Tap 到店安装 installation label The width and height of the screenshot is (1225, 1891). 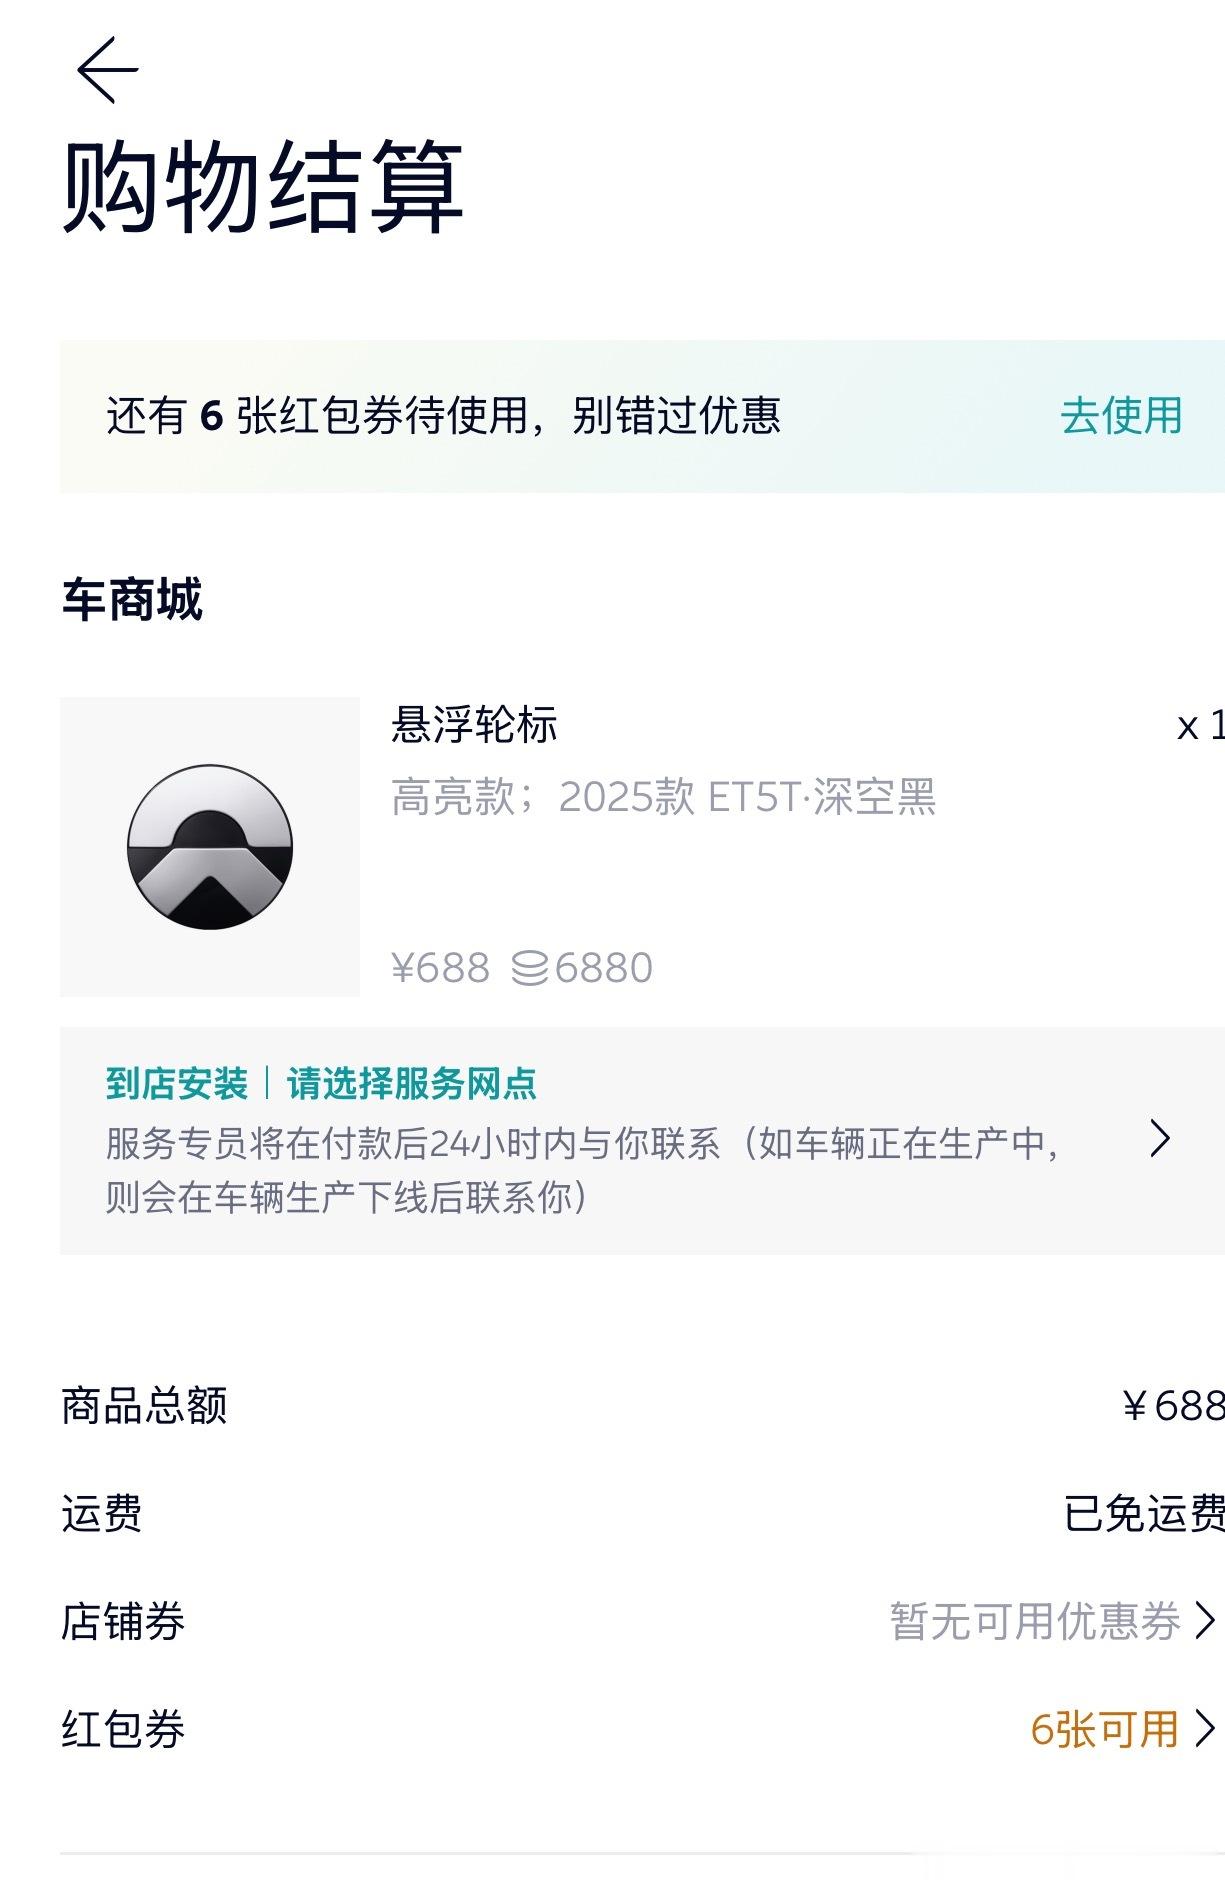click(x=177, y=1083)
